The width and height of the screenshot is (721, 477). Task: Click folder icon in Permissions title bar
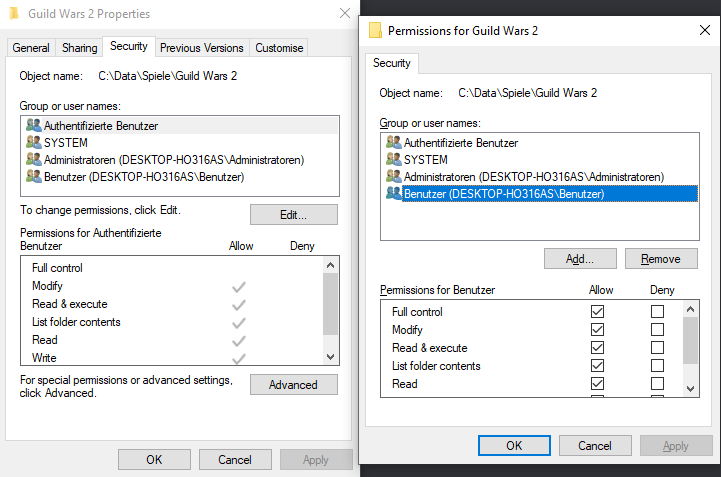coord(375,30)
